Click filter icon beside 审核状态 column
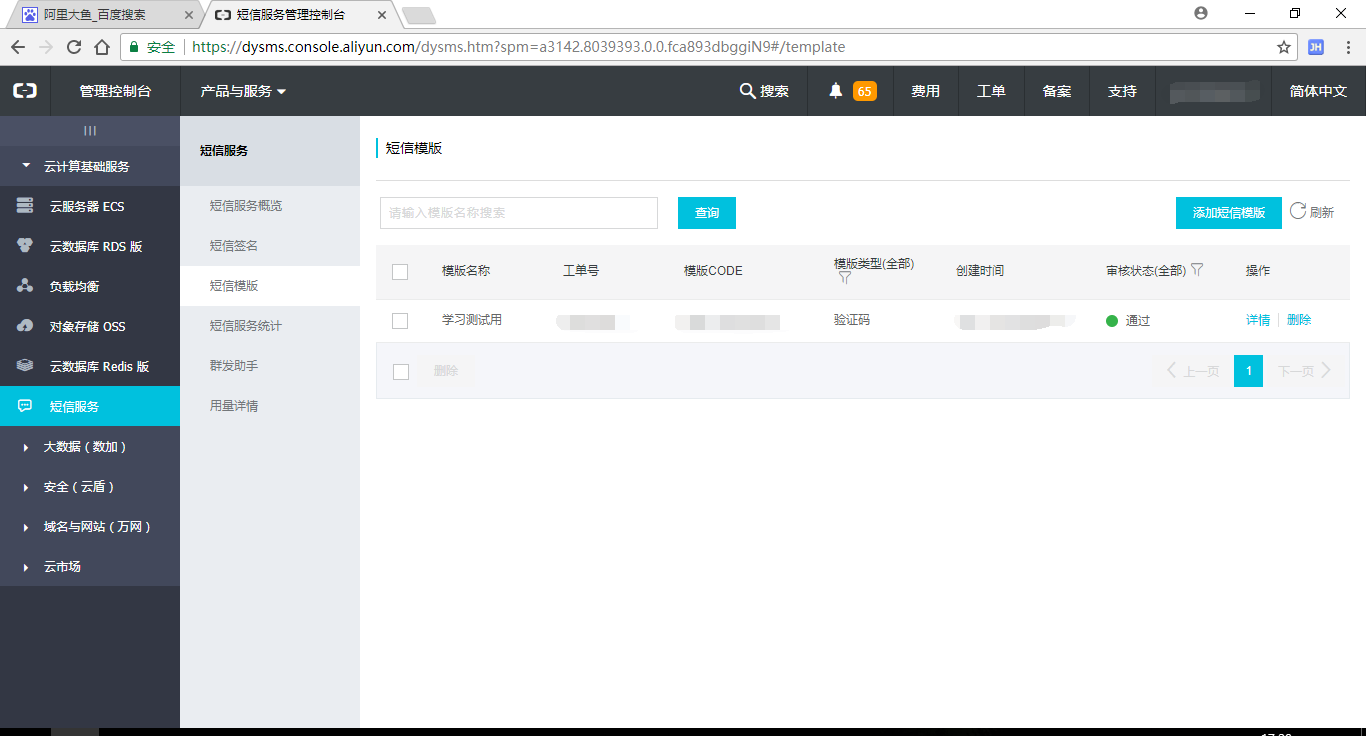 (x=1197, y=269)
